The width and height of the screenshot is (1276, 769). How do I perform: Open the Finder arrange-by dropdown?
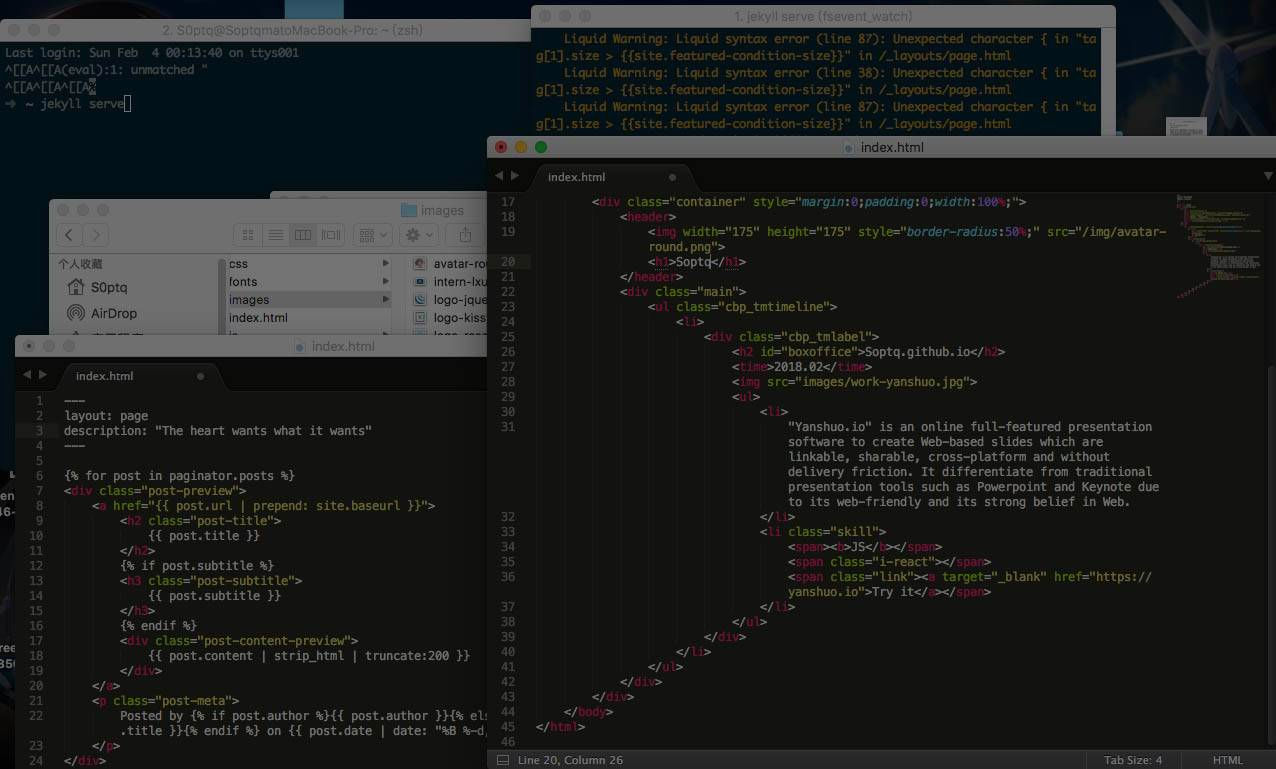click(x=374, y=235)
